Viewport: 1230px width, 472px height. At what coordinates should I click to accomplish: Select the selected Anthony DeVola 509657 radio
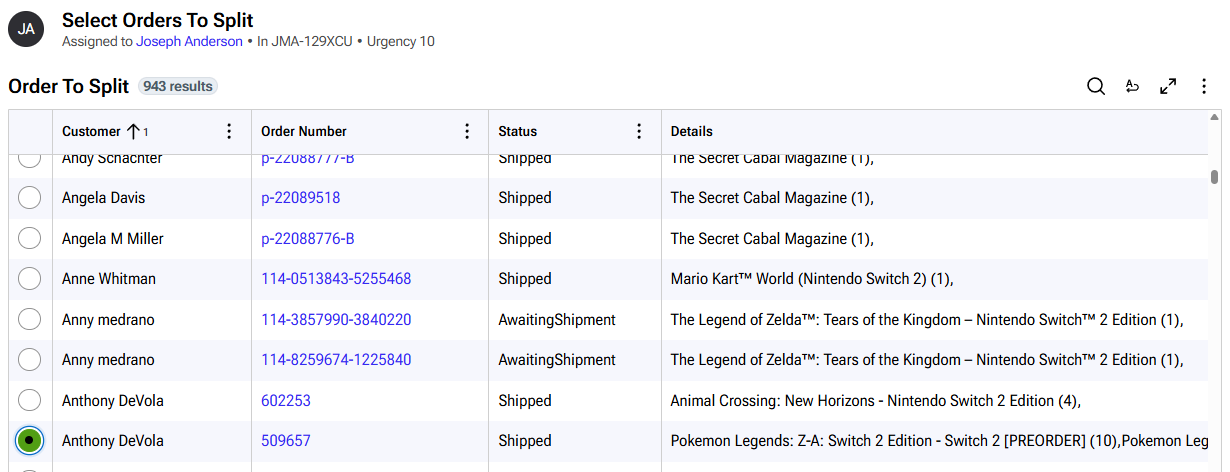pyautogui.click(x=30, y=440)
